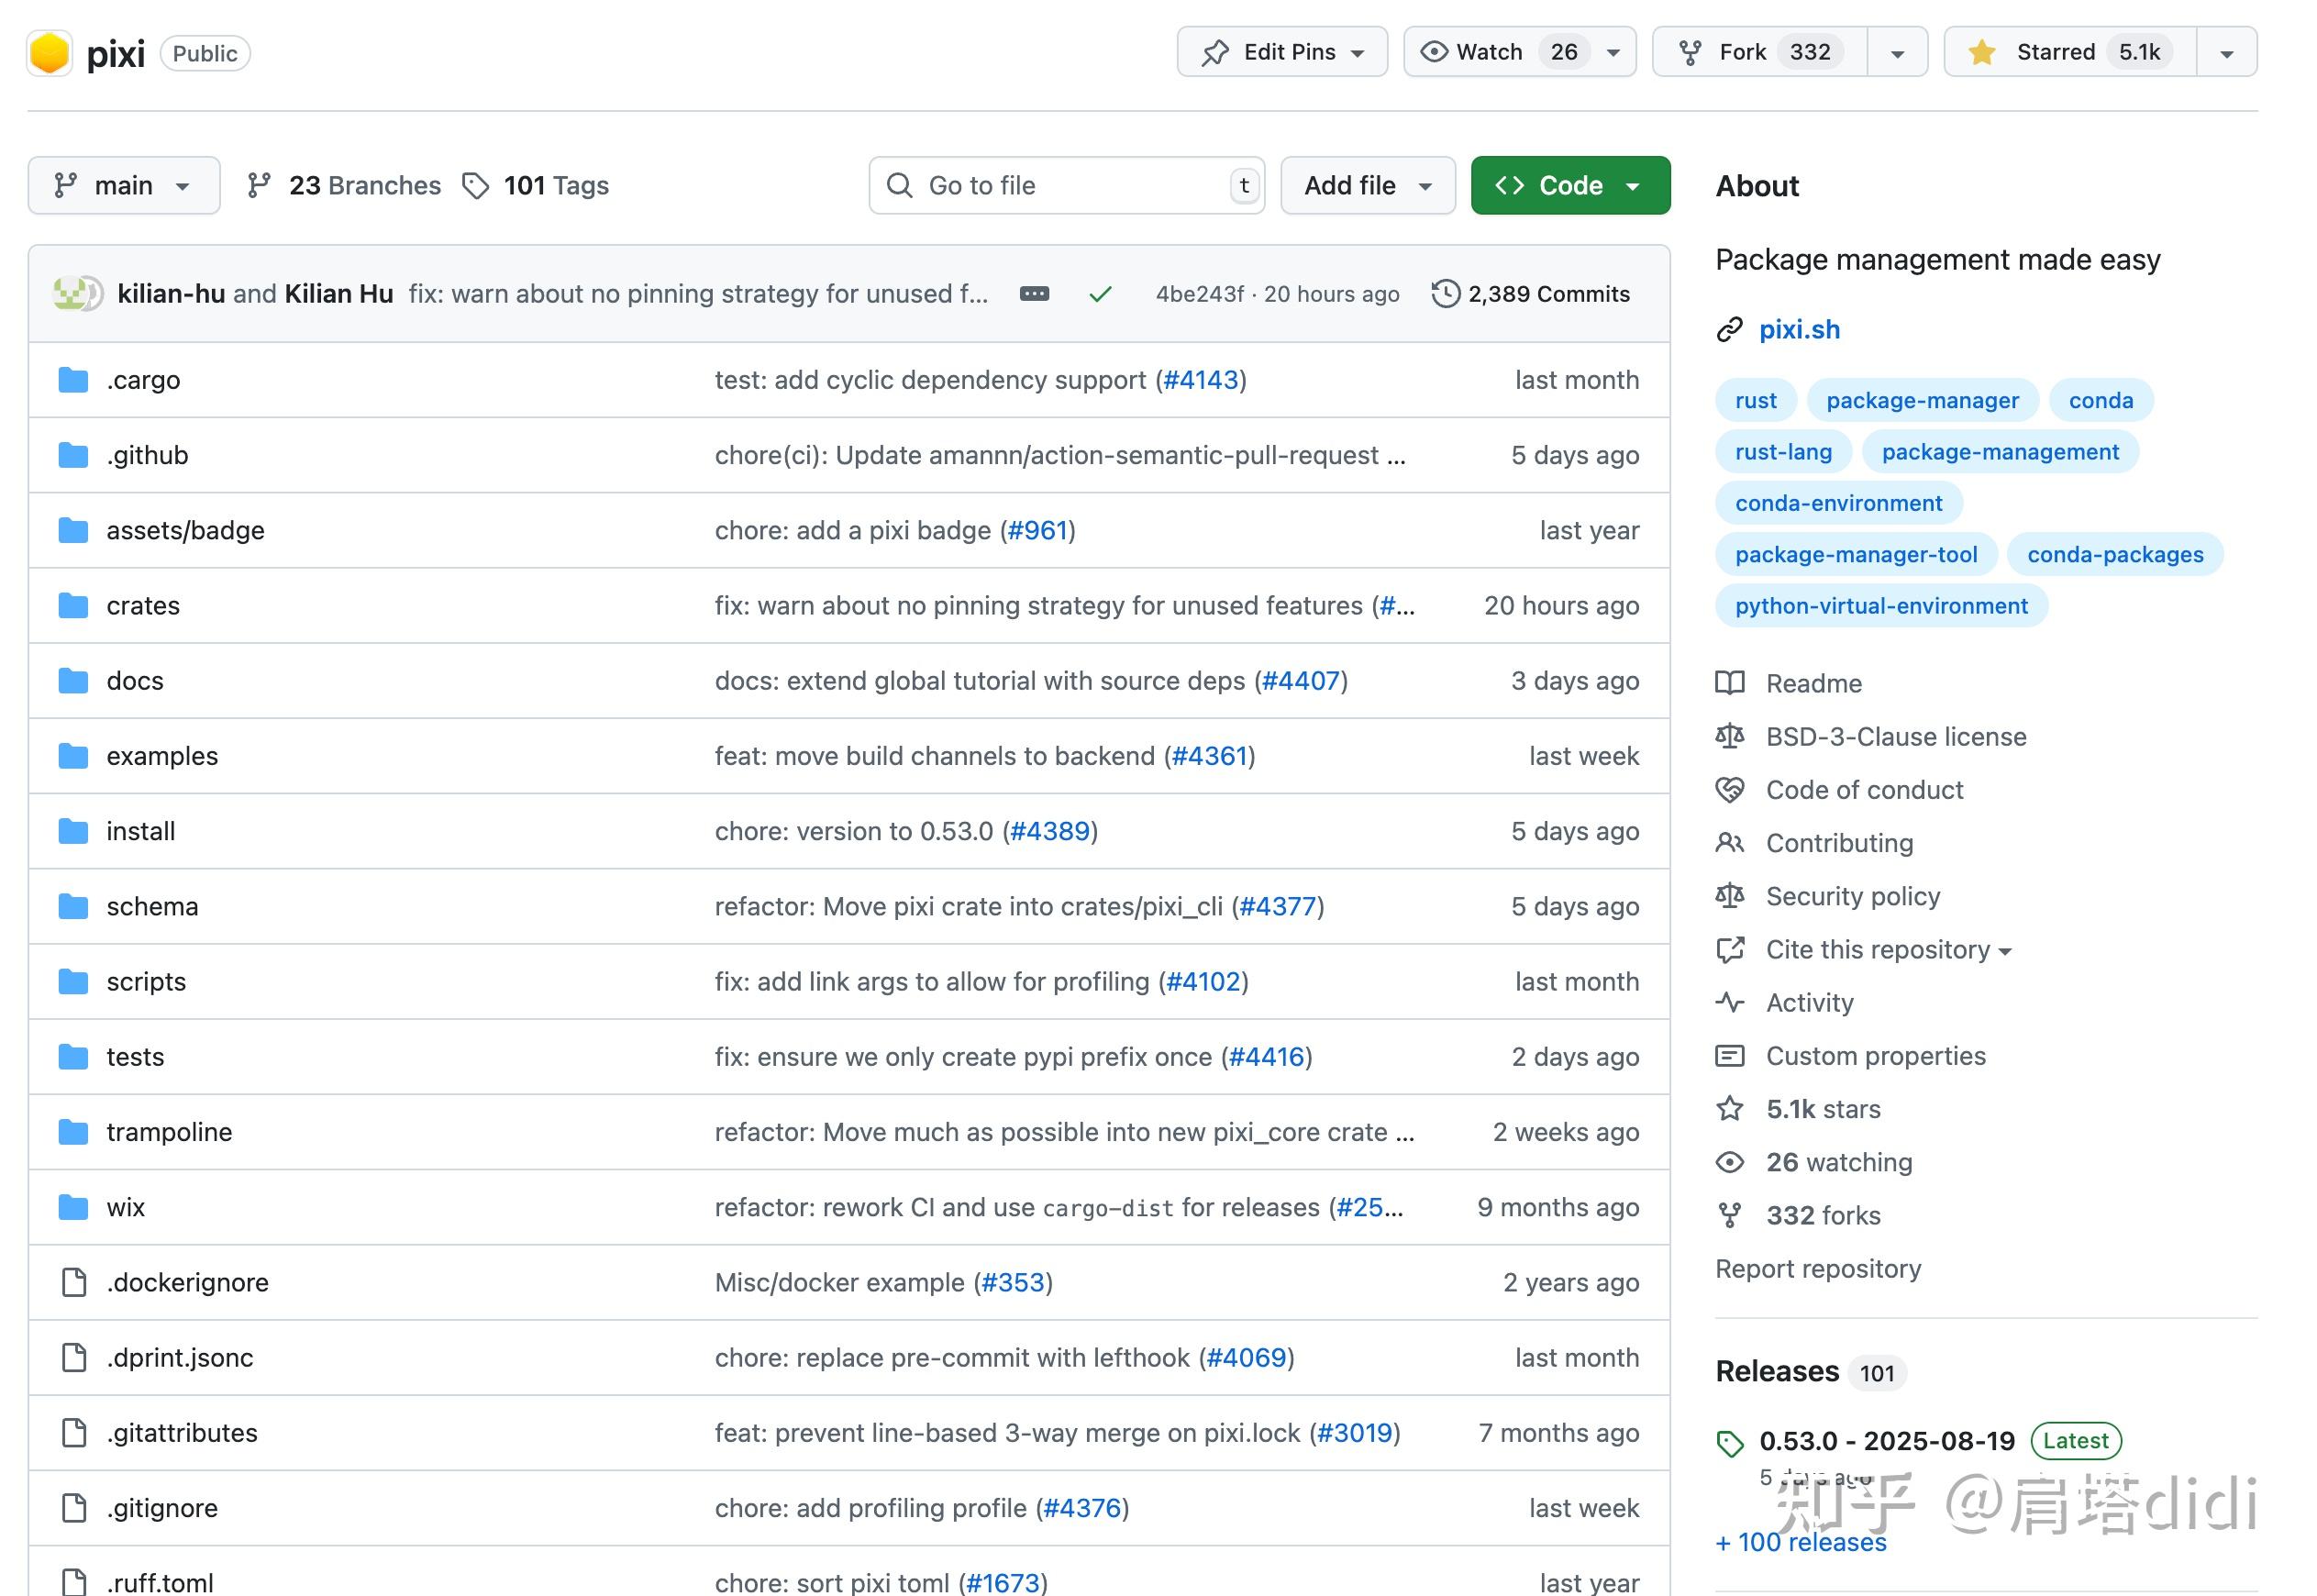Viewport: 2317px width, 1596px height.
Task: Click the pixi repository avatar icon
Action: tap(49, 53)
